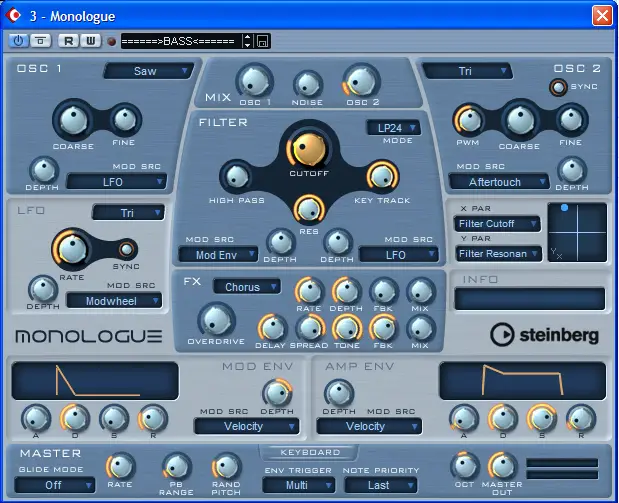Open the LFO Mod Src Modwheel dropdown
Image resolution: width=619 pixels, height=503 pixels.
[114, 301]
